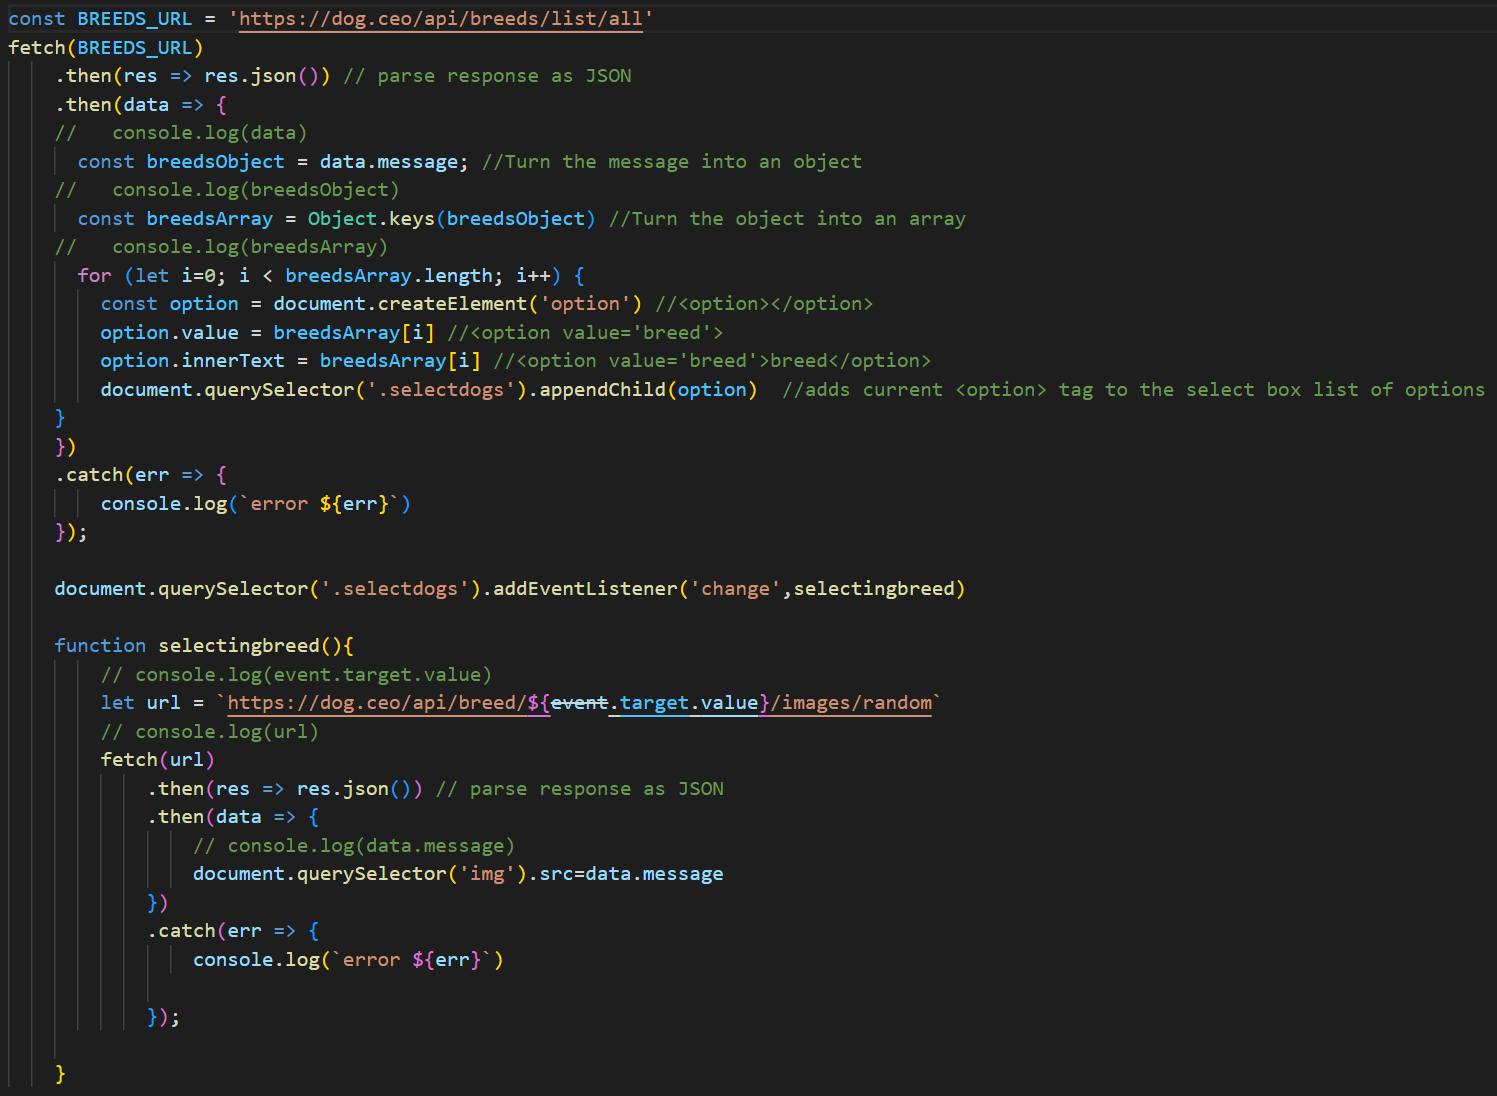Click 'breedsObject' in const breedsObject declaration
This screenshot has height=1096, width=1497.
(215, 162)
